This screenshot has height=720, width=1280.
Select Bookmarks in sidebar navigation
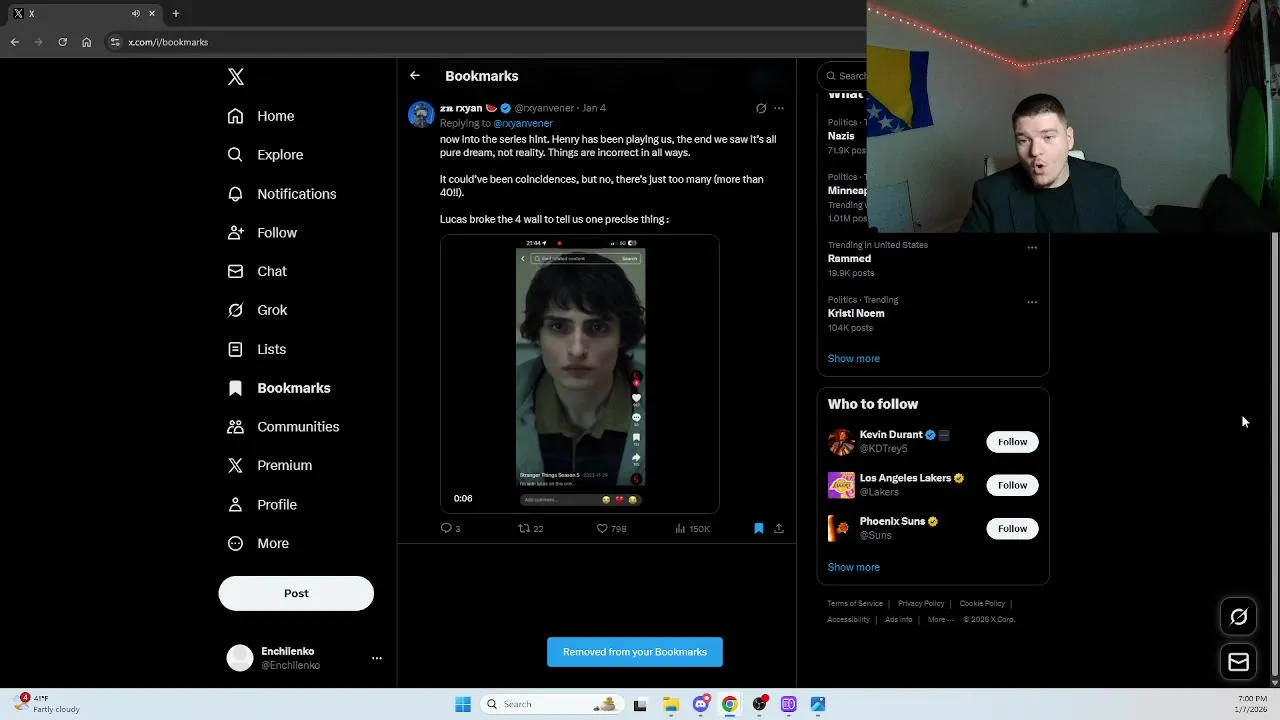[x=279, y=388]
